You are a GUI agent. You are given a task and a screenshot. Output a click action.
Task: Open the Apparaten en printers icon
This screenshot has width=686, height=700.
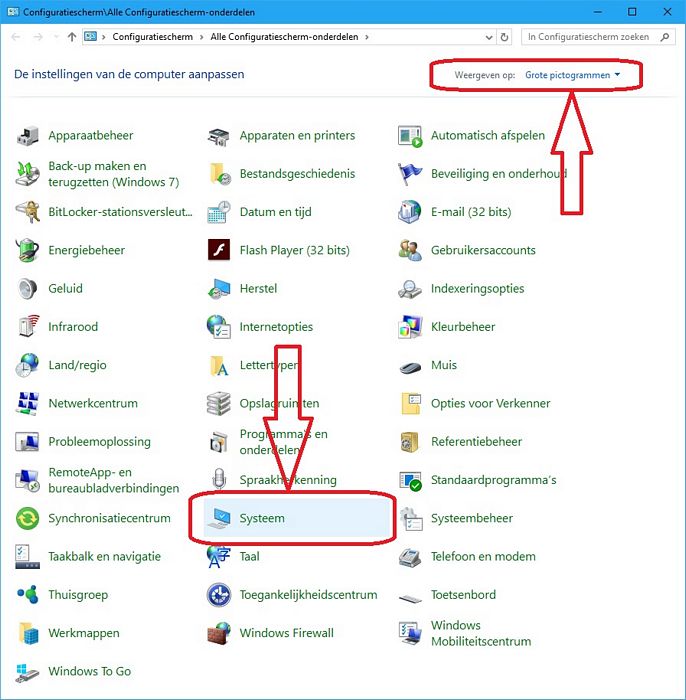(219, 136)
